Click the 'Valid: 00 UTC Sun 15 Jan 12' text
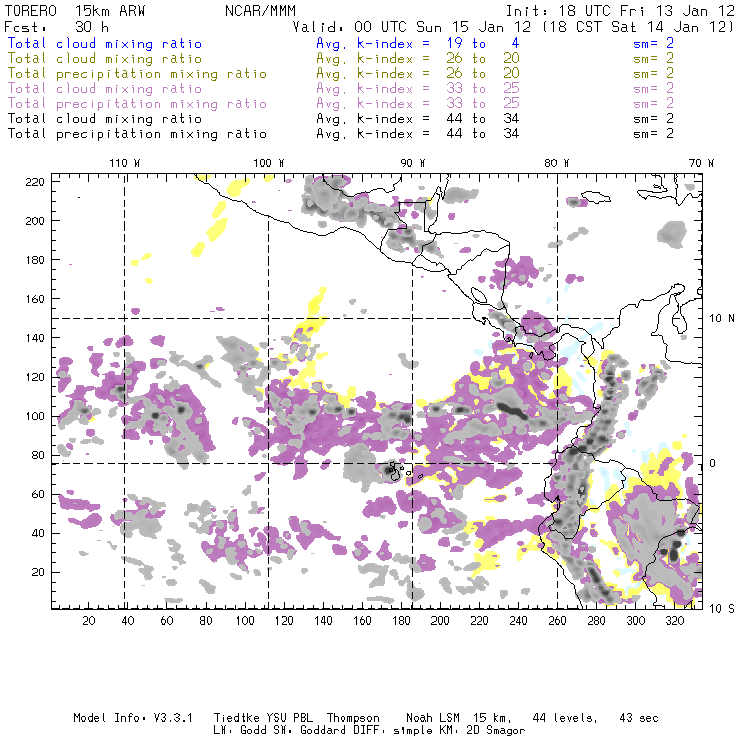 (412, 26)
